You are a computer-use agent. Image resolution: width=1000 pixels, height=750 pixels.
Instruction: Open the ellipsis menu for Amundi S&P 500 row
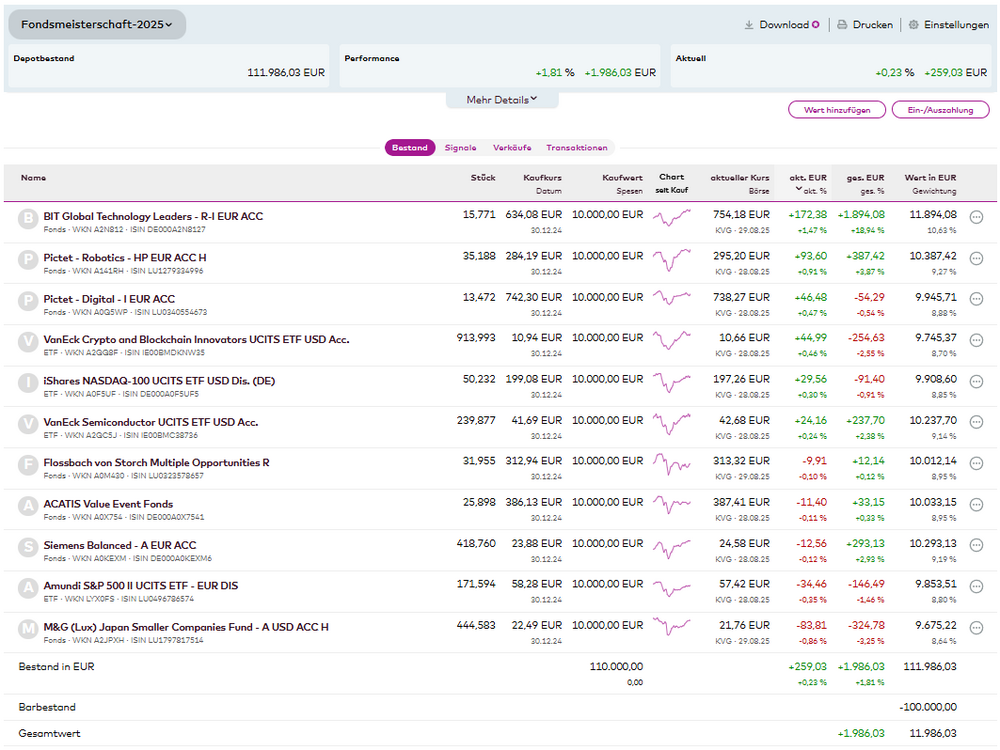point(977,587)
